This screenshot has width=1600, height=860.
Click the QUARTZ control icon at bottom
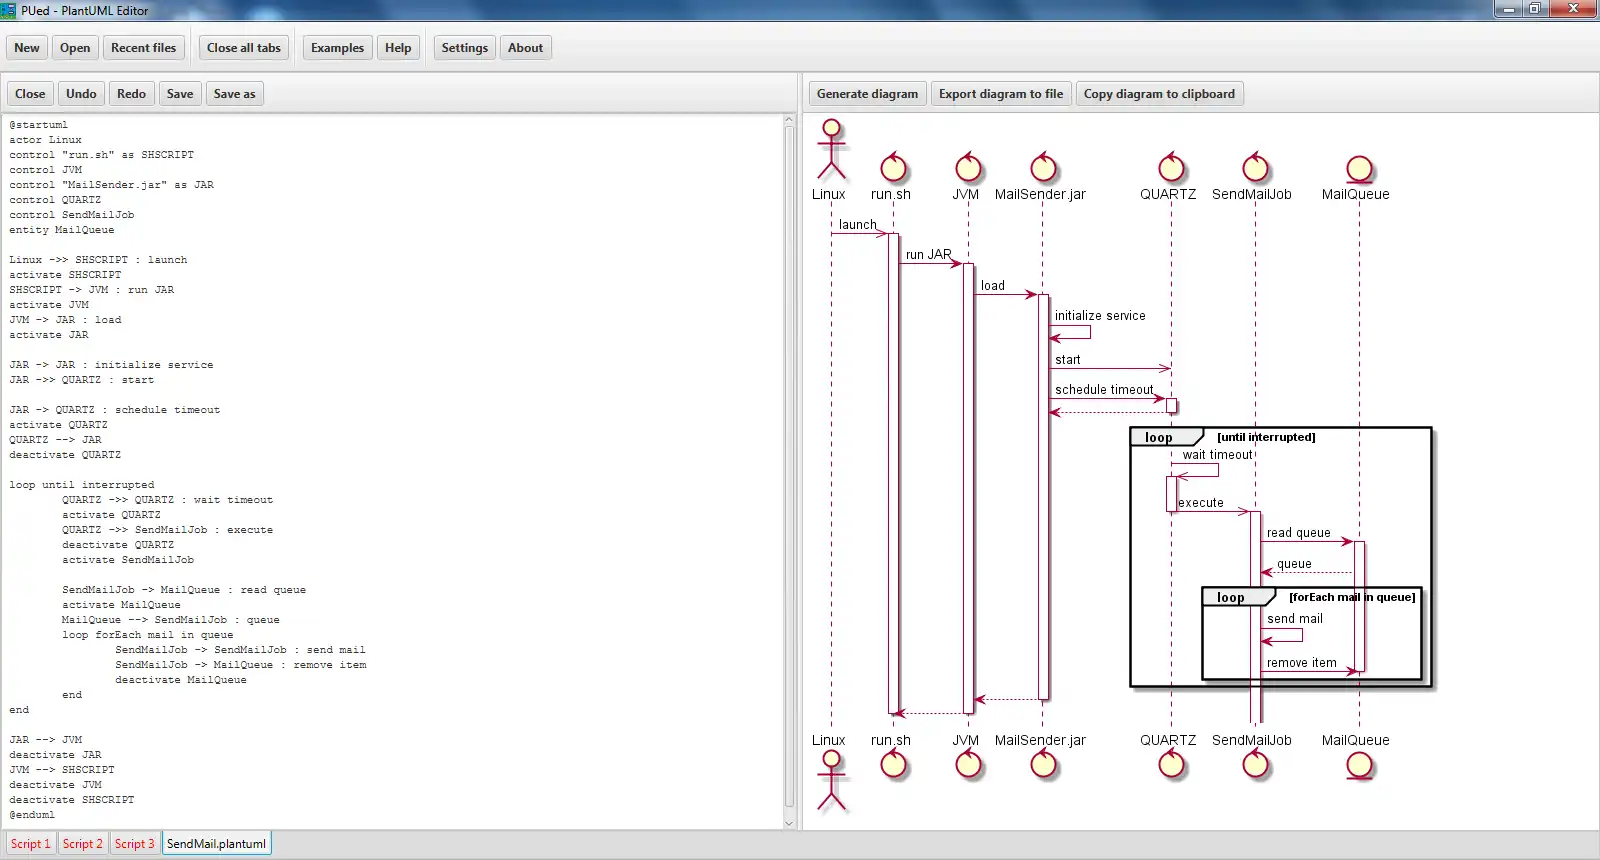pyautogui.click(x=1171, y=764)
